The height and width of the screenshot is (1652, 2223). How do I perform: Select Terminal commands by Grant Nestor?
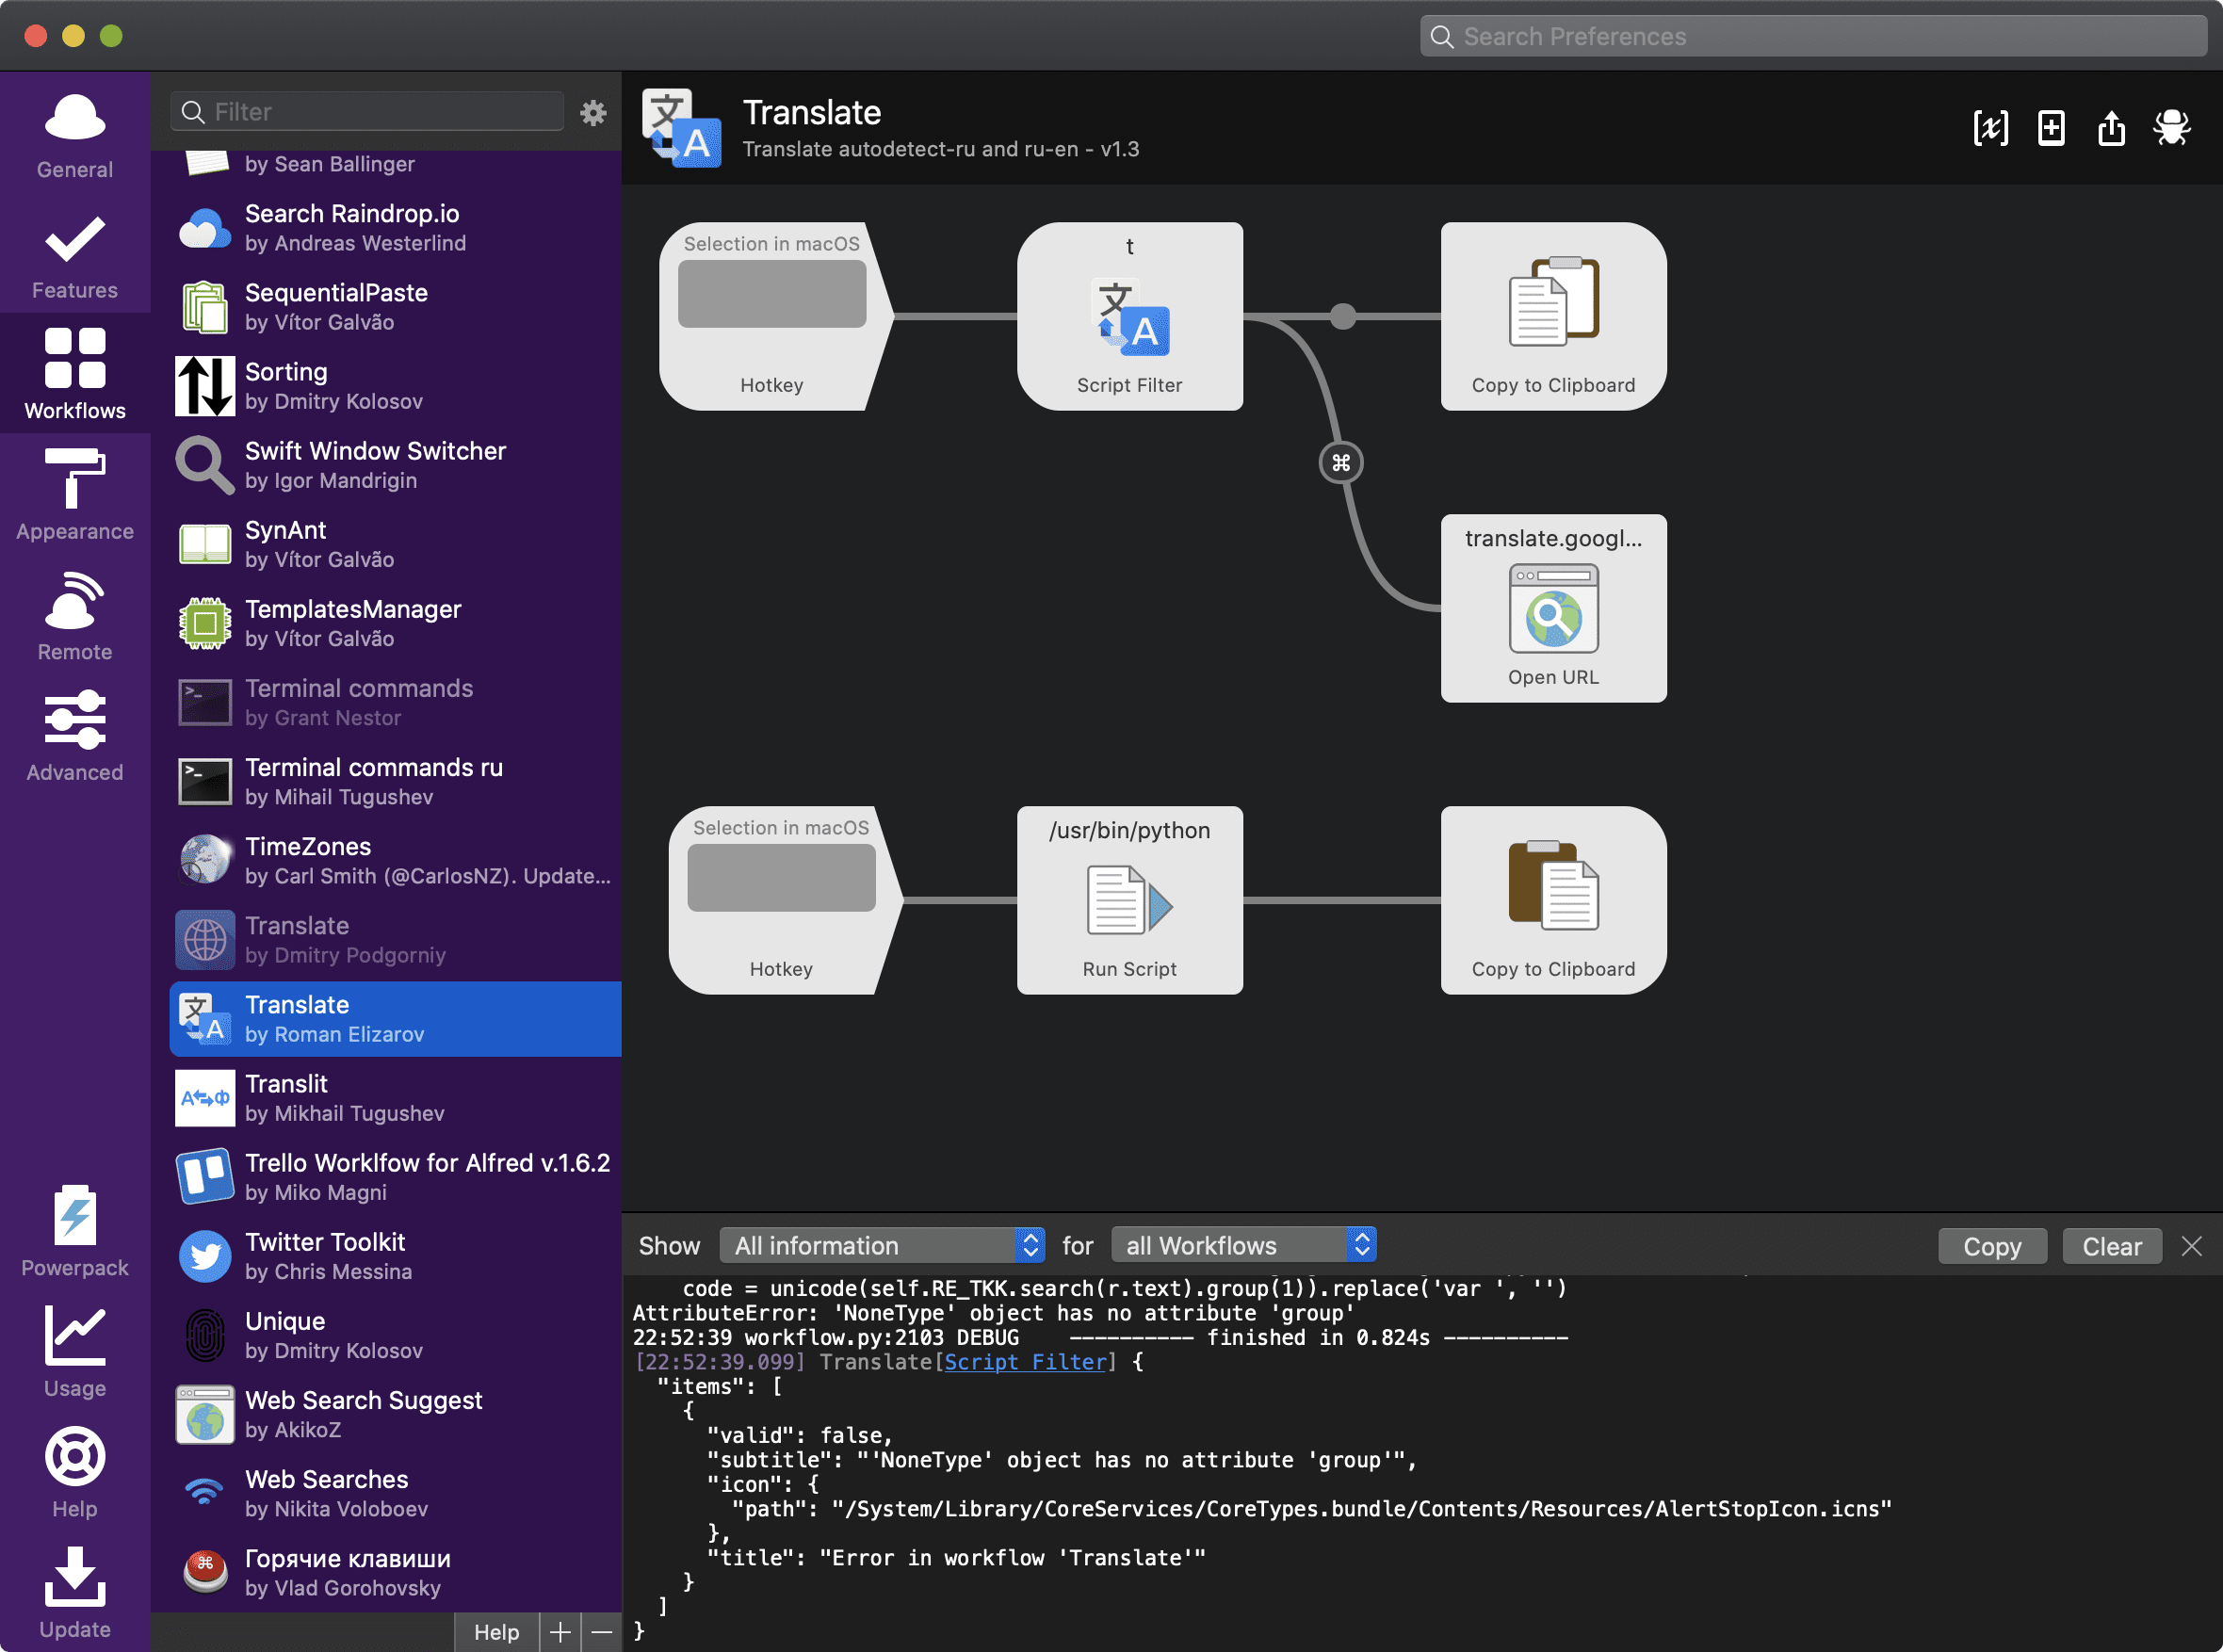point(395,702)
